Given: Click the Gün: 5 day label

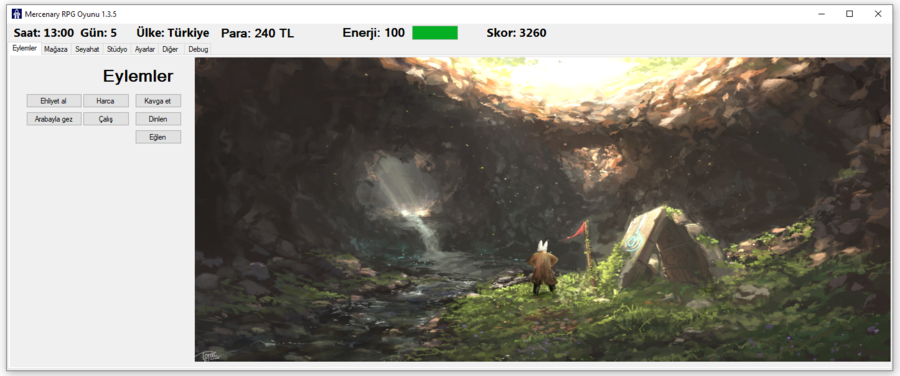Looking at the screenshot, I should click(x=99, y=33).
